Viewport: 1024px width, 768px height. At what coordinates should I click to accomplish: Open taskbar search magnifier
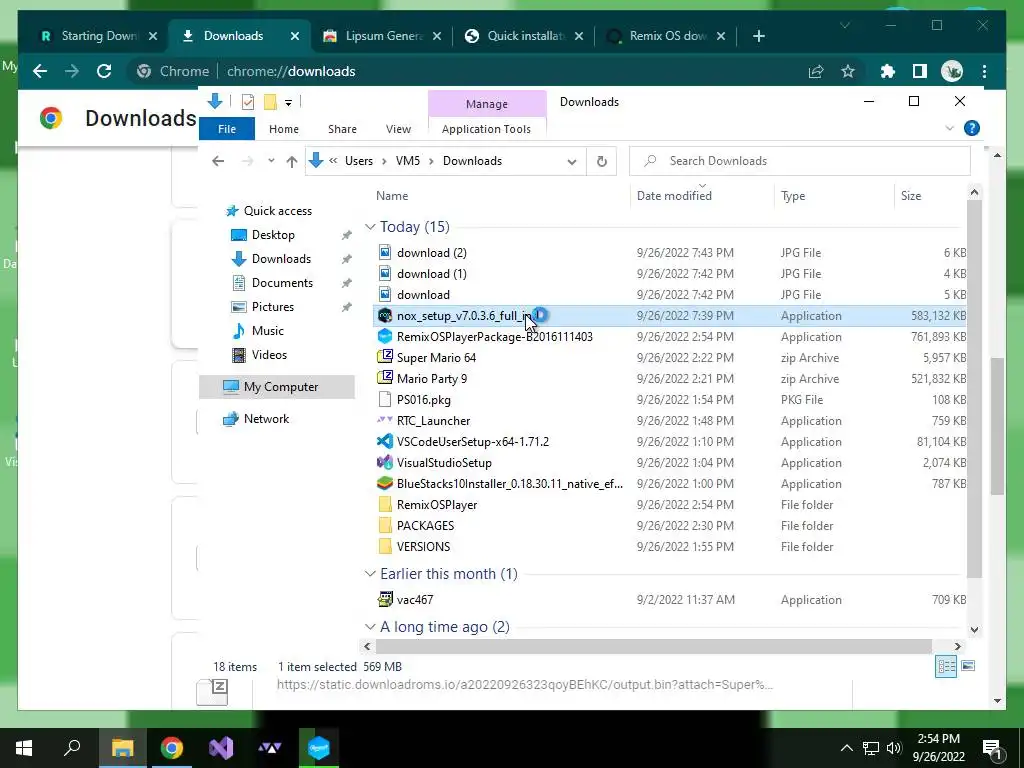pos(73,748)
